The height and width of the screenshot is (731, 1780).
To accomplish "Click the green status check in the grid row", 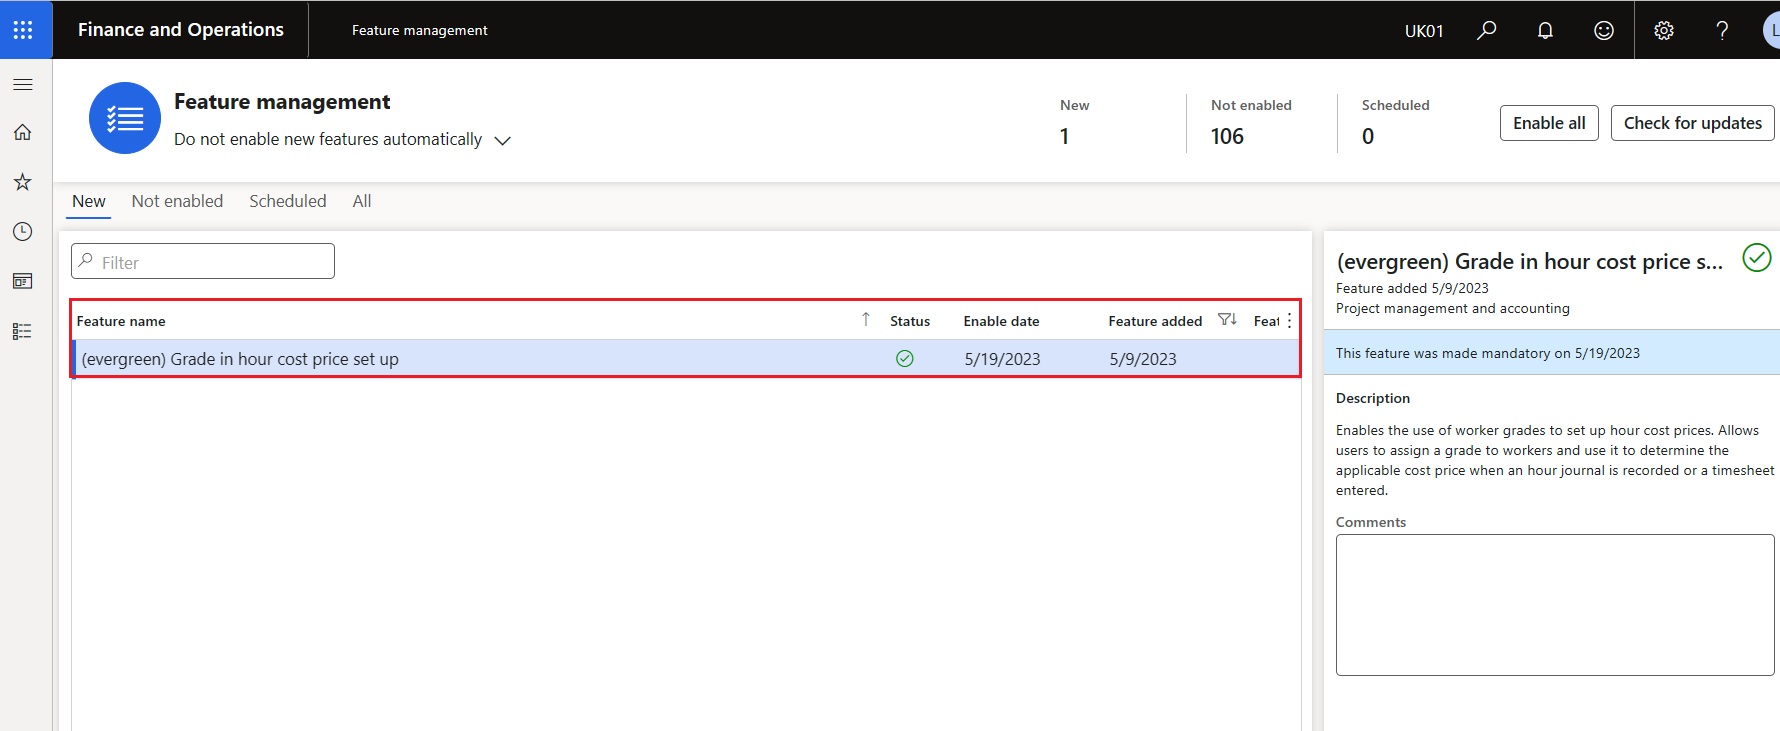I will pos(905,358).
